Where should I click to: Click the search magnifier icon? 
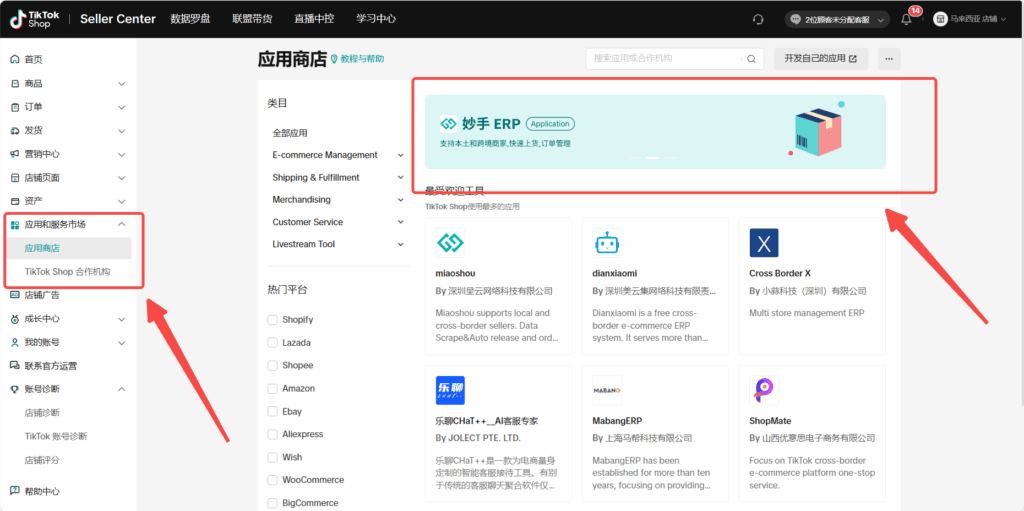[x=751, y=59]
